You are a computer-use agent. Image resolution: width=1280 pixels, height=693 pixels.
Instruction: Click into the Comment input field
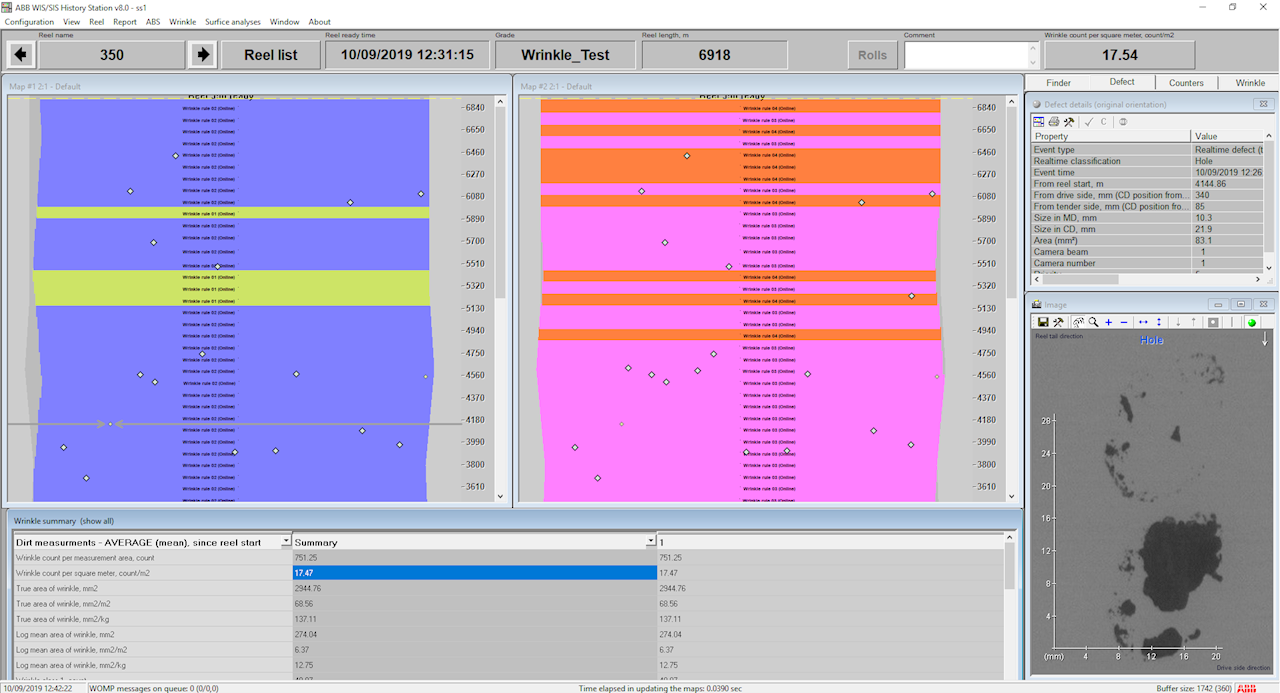[x=965, y=55]
